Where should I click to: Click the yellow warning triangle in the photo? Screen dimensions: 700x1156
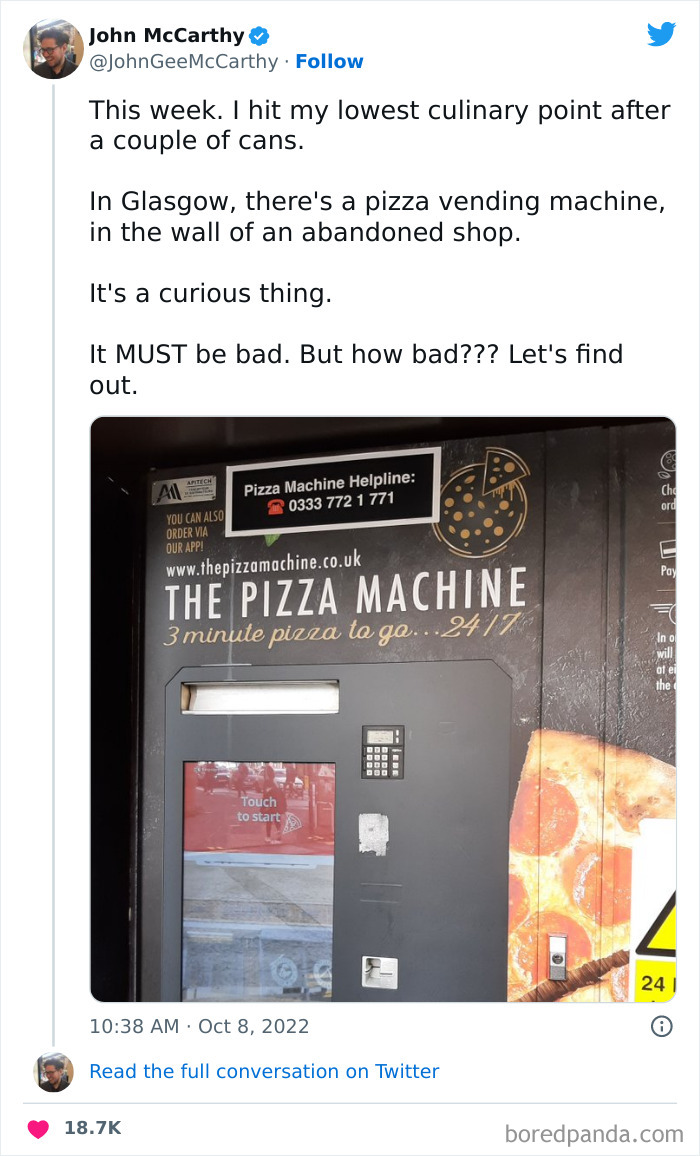[658, 927]
